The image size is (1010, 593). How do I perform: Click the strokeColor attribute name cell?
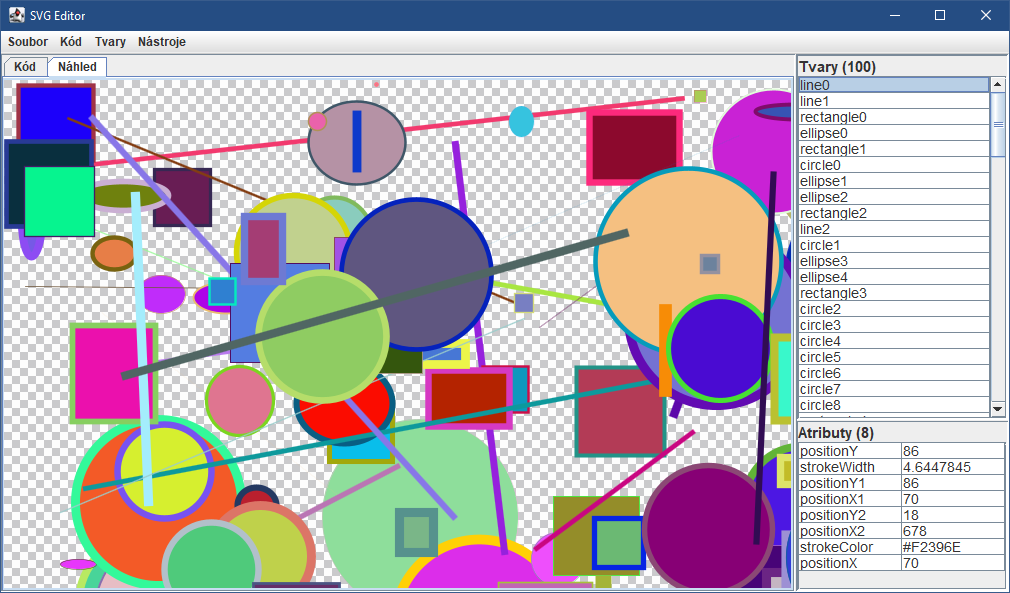(x=850, y=547)
